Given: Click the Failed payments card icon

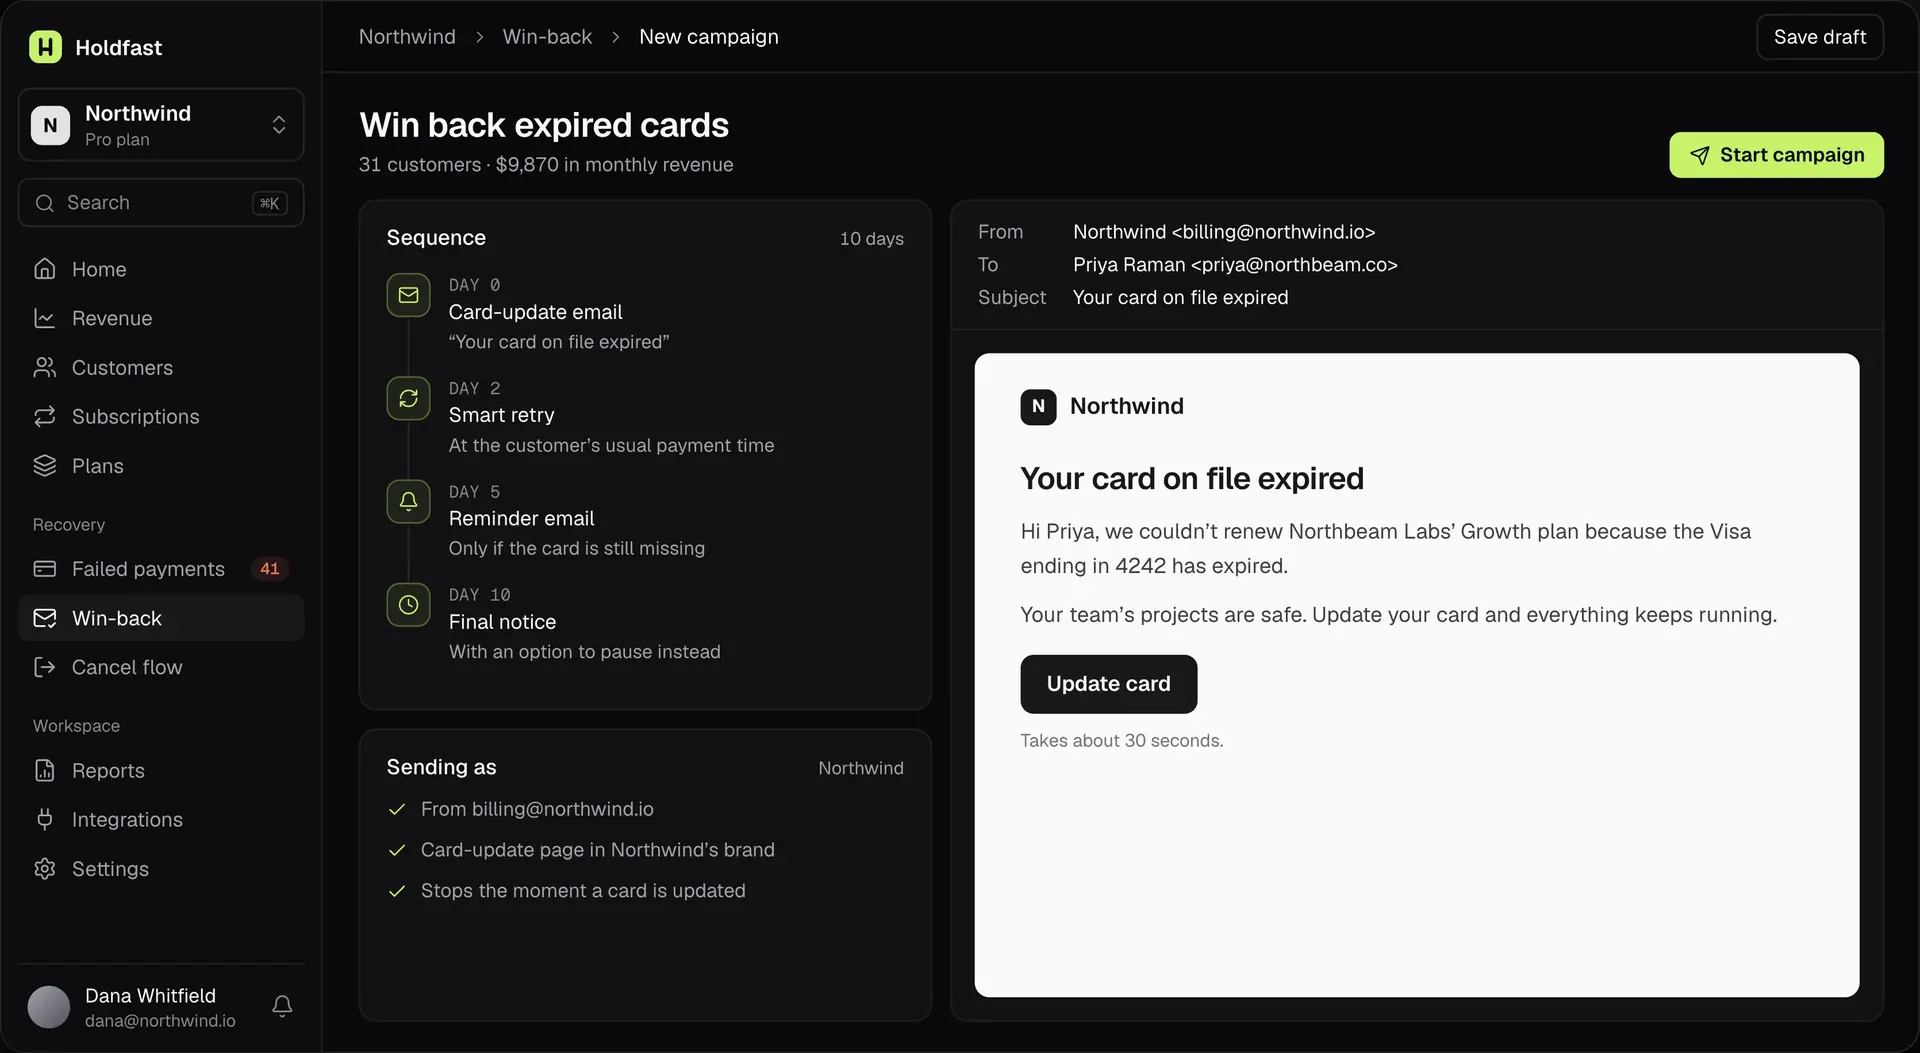Looking at the screenshot, I should click(x=45, y=569).
